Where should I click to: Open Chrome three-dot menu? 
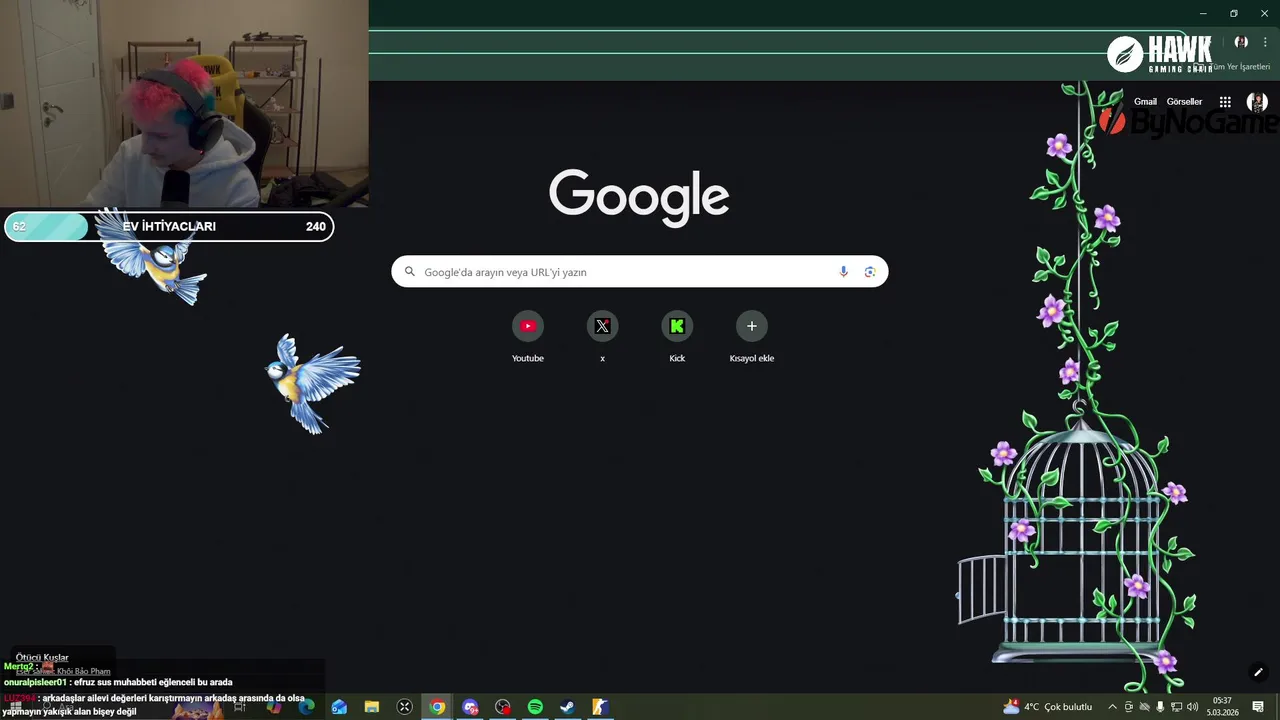pyautogui.click(x=1265, y=42)
